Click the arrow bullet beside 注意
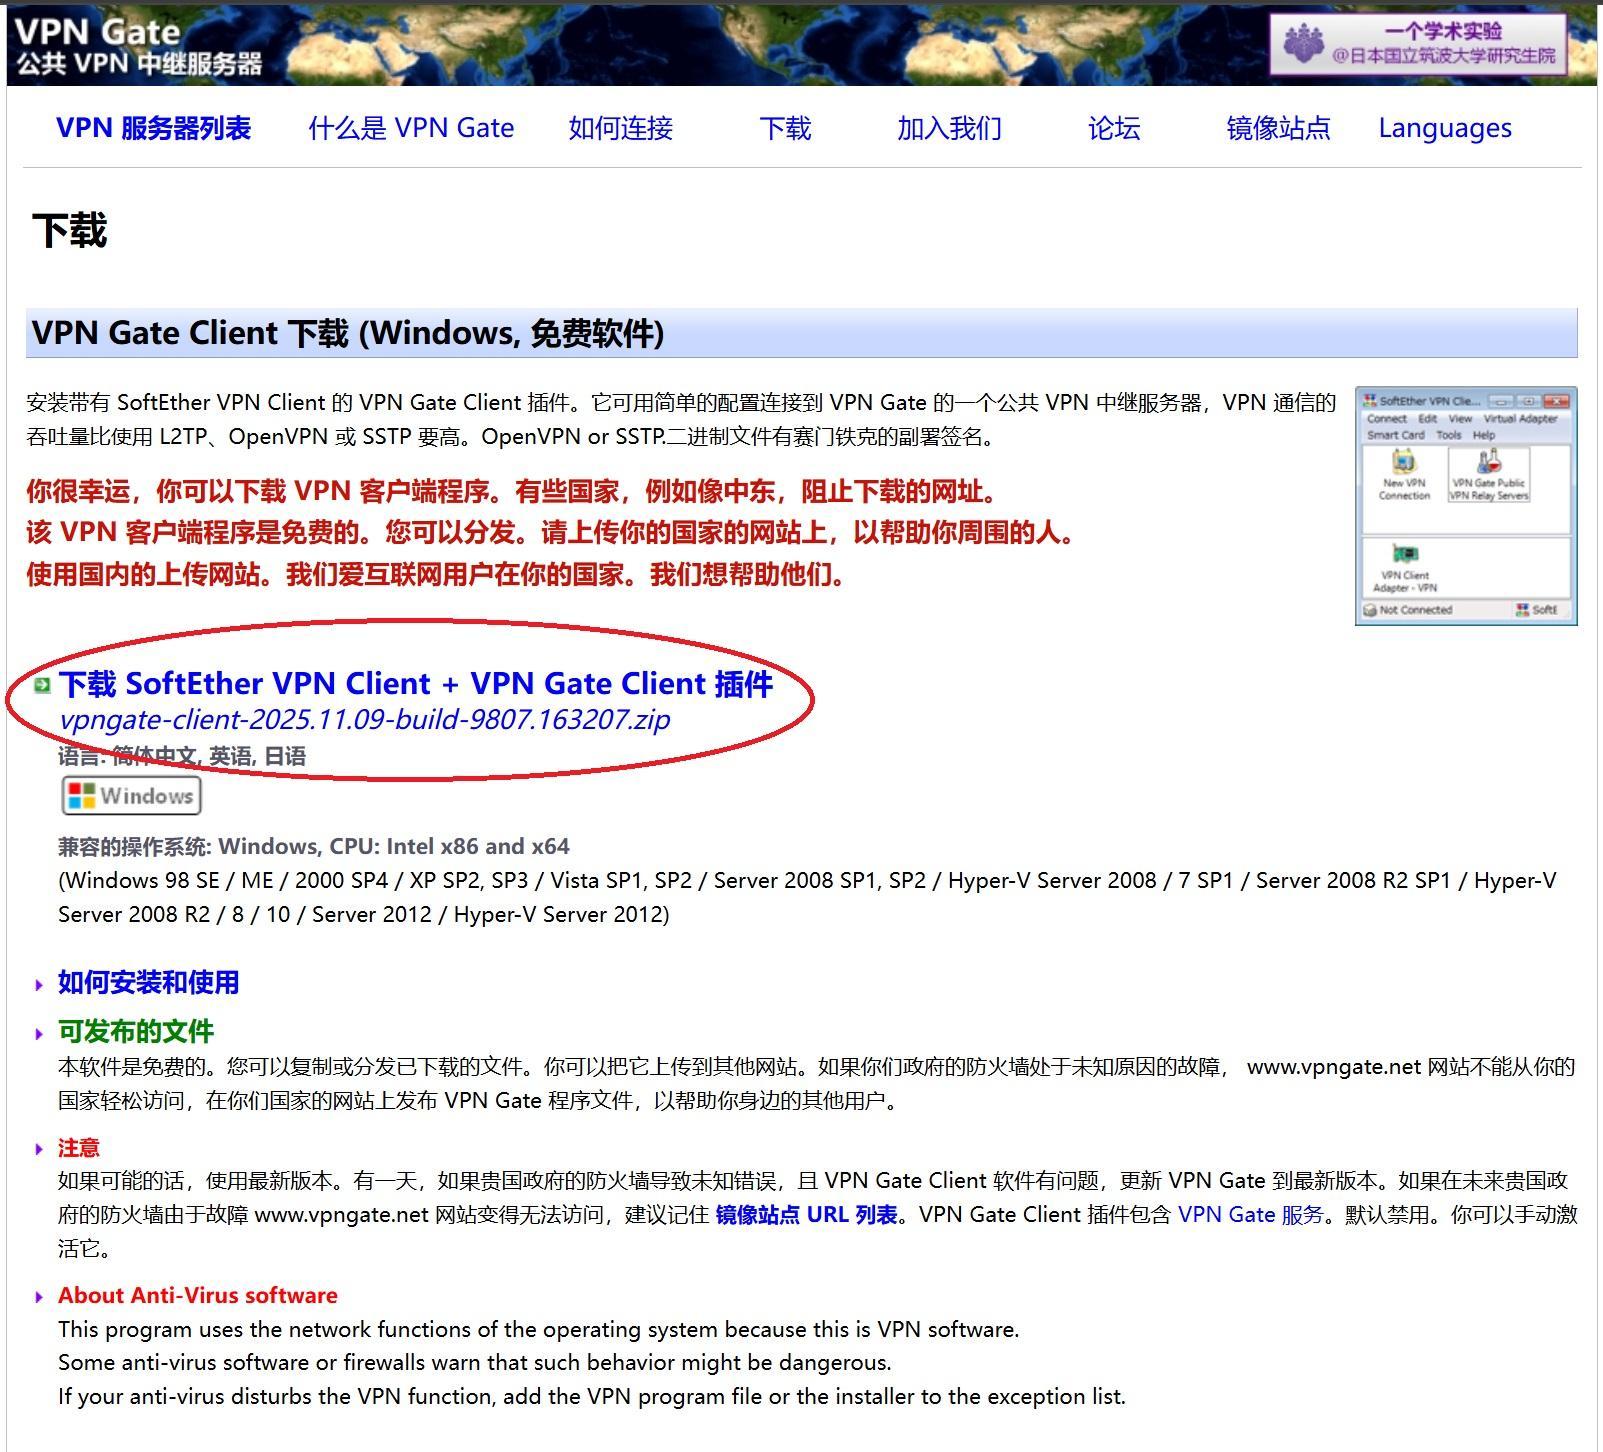Viewport: 1603px width, 1452px height. 39,1149
